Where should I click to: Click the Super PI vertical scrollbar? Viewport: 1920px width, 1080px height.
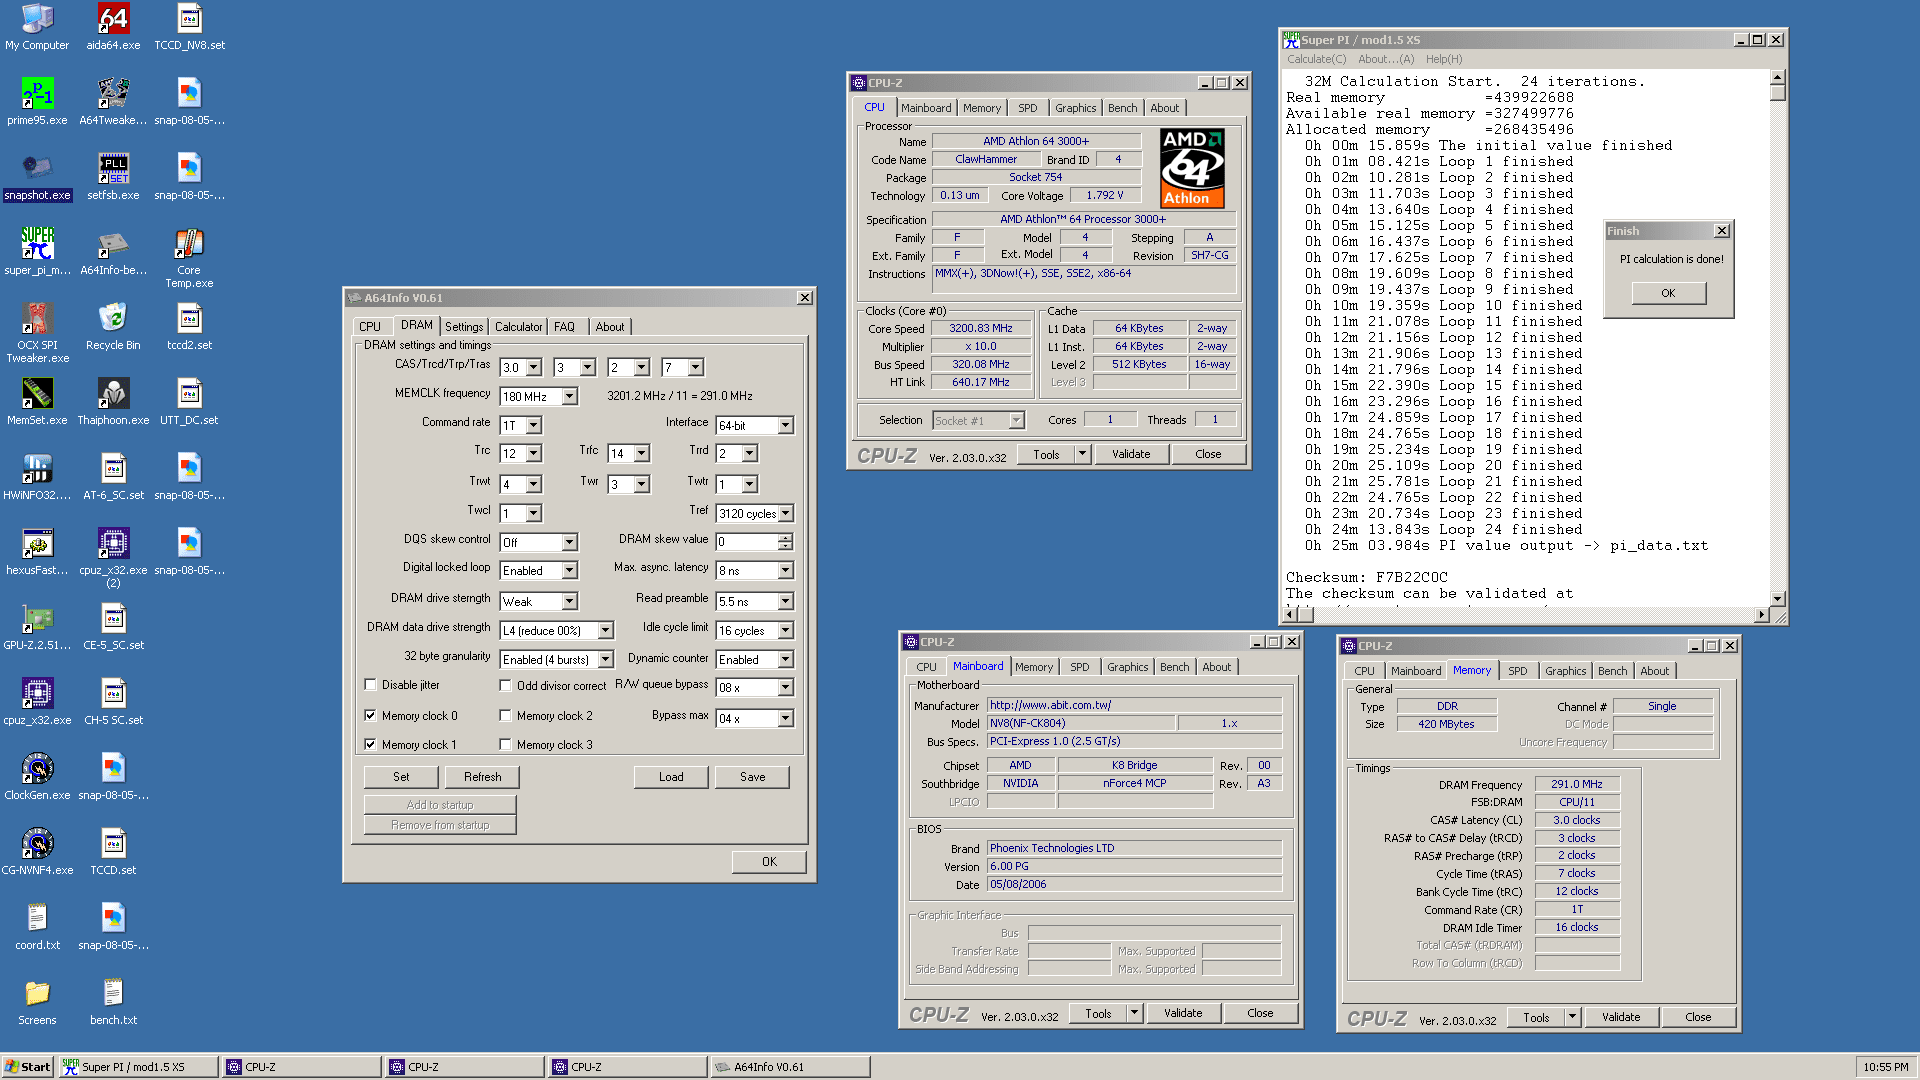1777,338
